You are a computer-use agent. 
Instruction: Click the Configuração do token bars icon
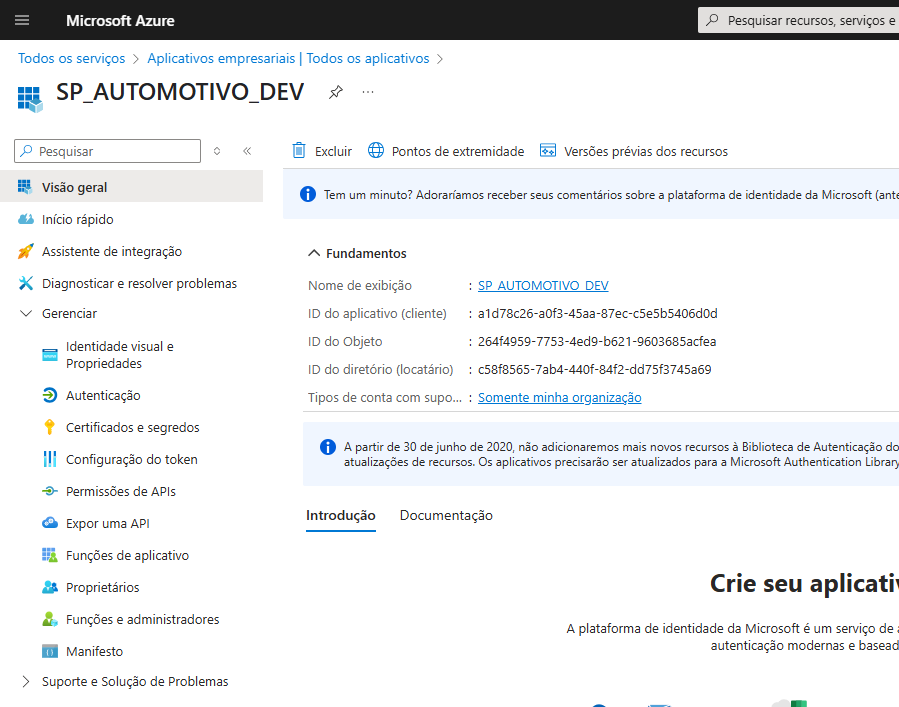pyautogui.click(x=50, y=459)
